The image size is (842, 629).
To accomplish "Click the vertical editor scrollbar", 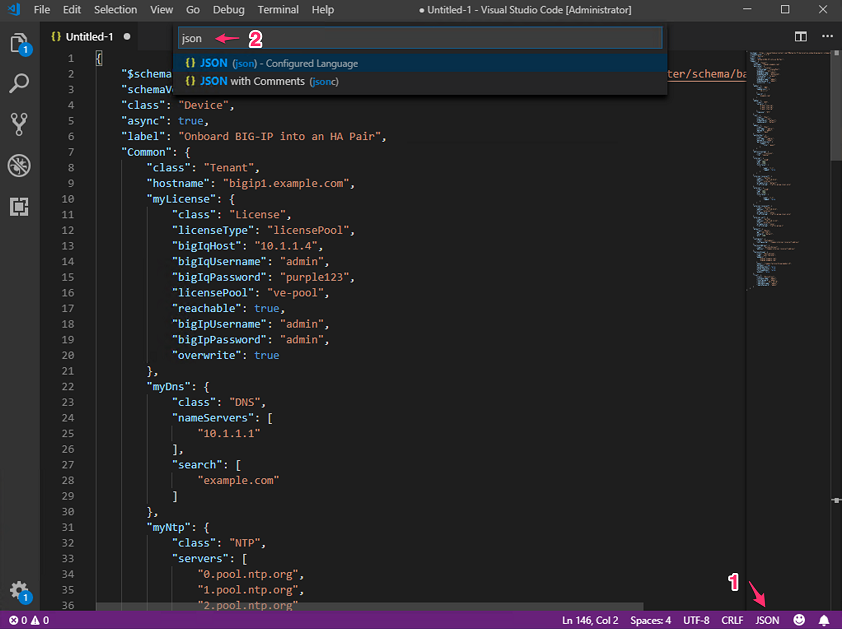I will (x=836, y=107).
